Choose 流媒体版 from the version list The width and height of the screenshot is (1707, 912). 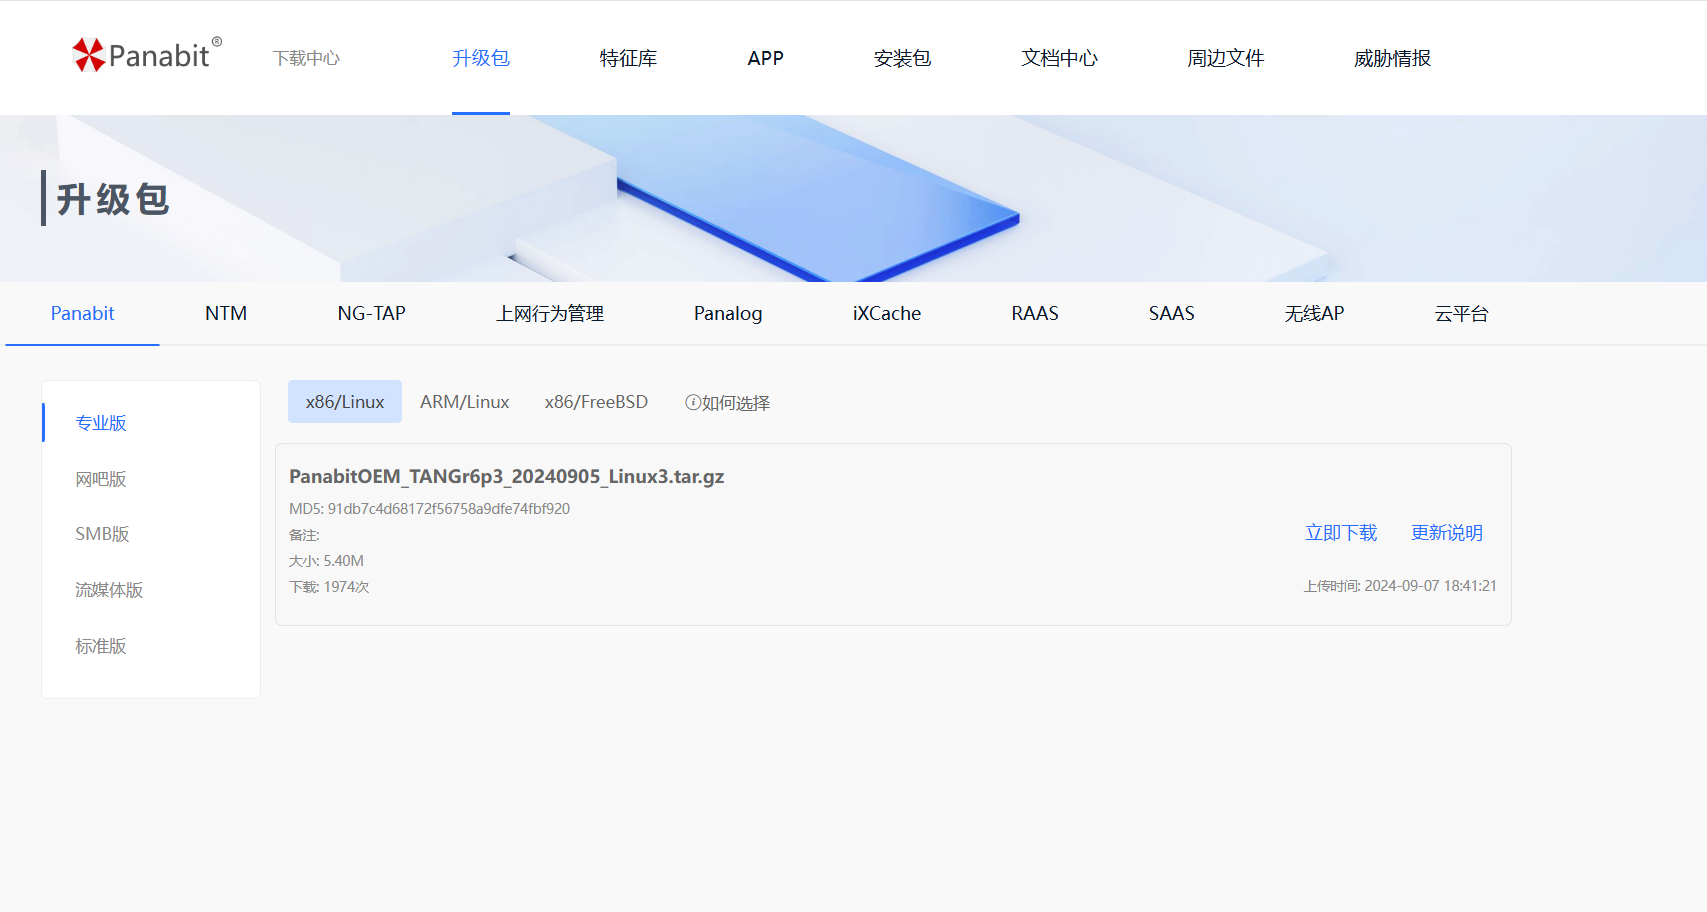coord(108,590)
